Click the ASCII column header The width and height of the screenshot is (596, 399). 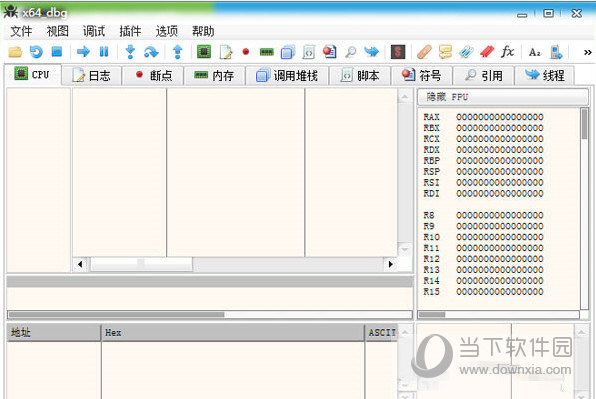[381, 332]
